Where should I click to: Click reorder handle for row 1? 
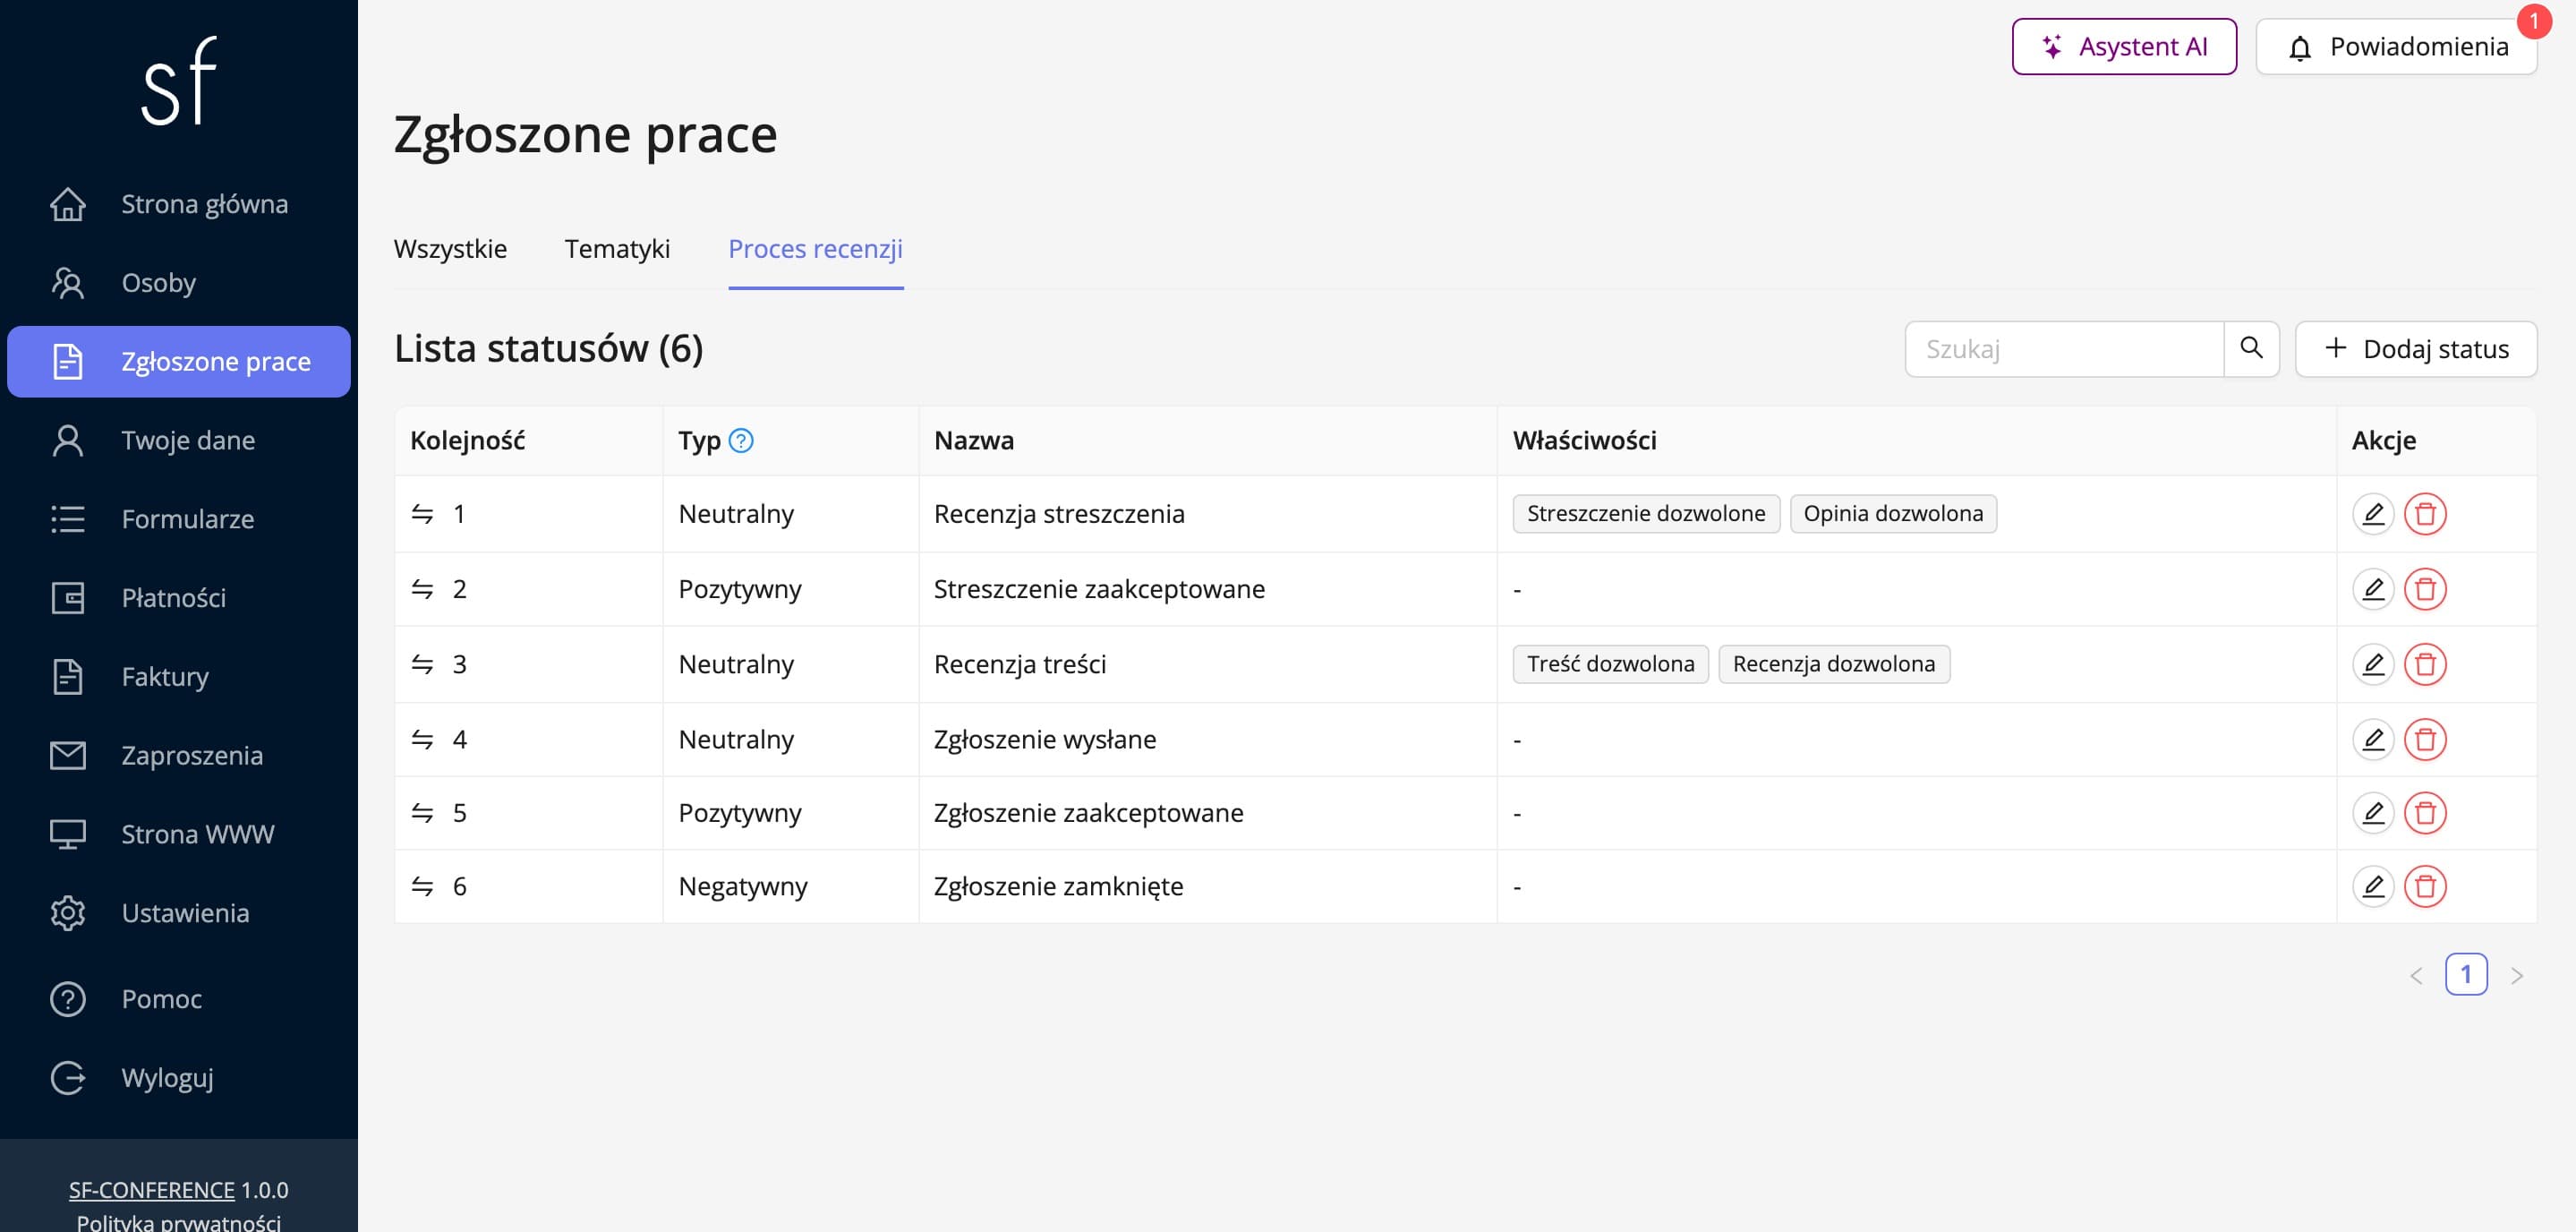(422, 514)
